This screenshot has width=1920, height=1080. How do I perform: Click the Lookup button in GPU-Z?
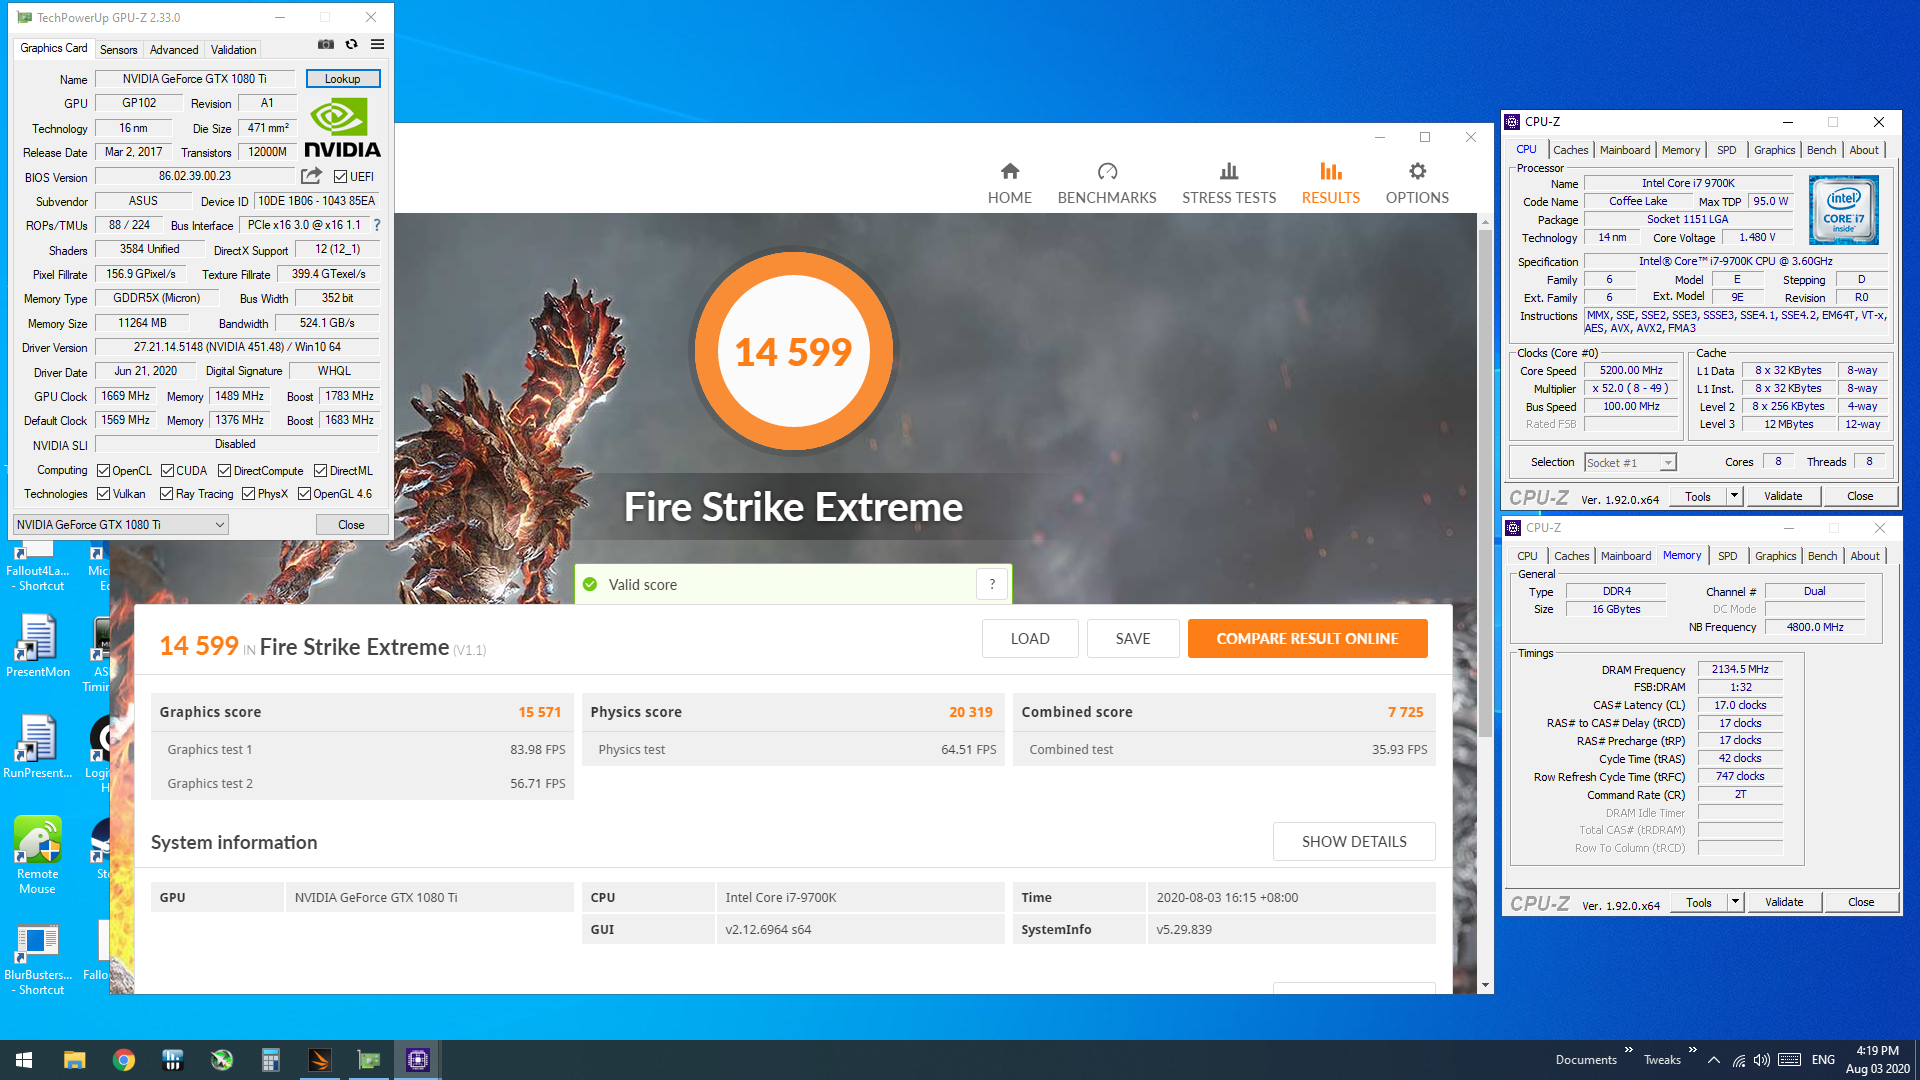click(x=342, y=79)
